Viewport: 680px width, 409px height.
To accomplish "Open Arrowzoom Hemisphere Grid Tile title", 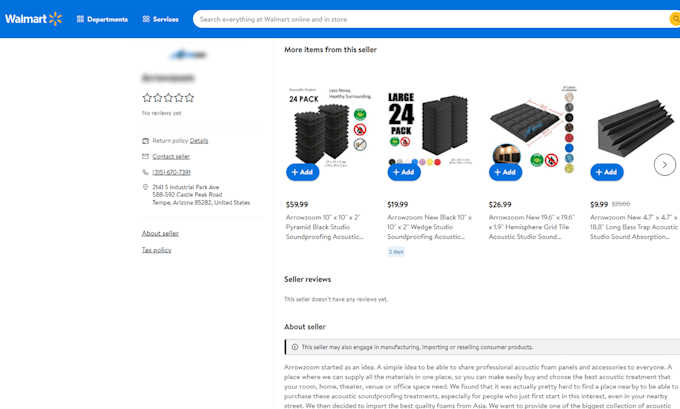I will [x=531, y=227].
